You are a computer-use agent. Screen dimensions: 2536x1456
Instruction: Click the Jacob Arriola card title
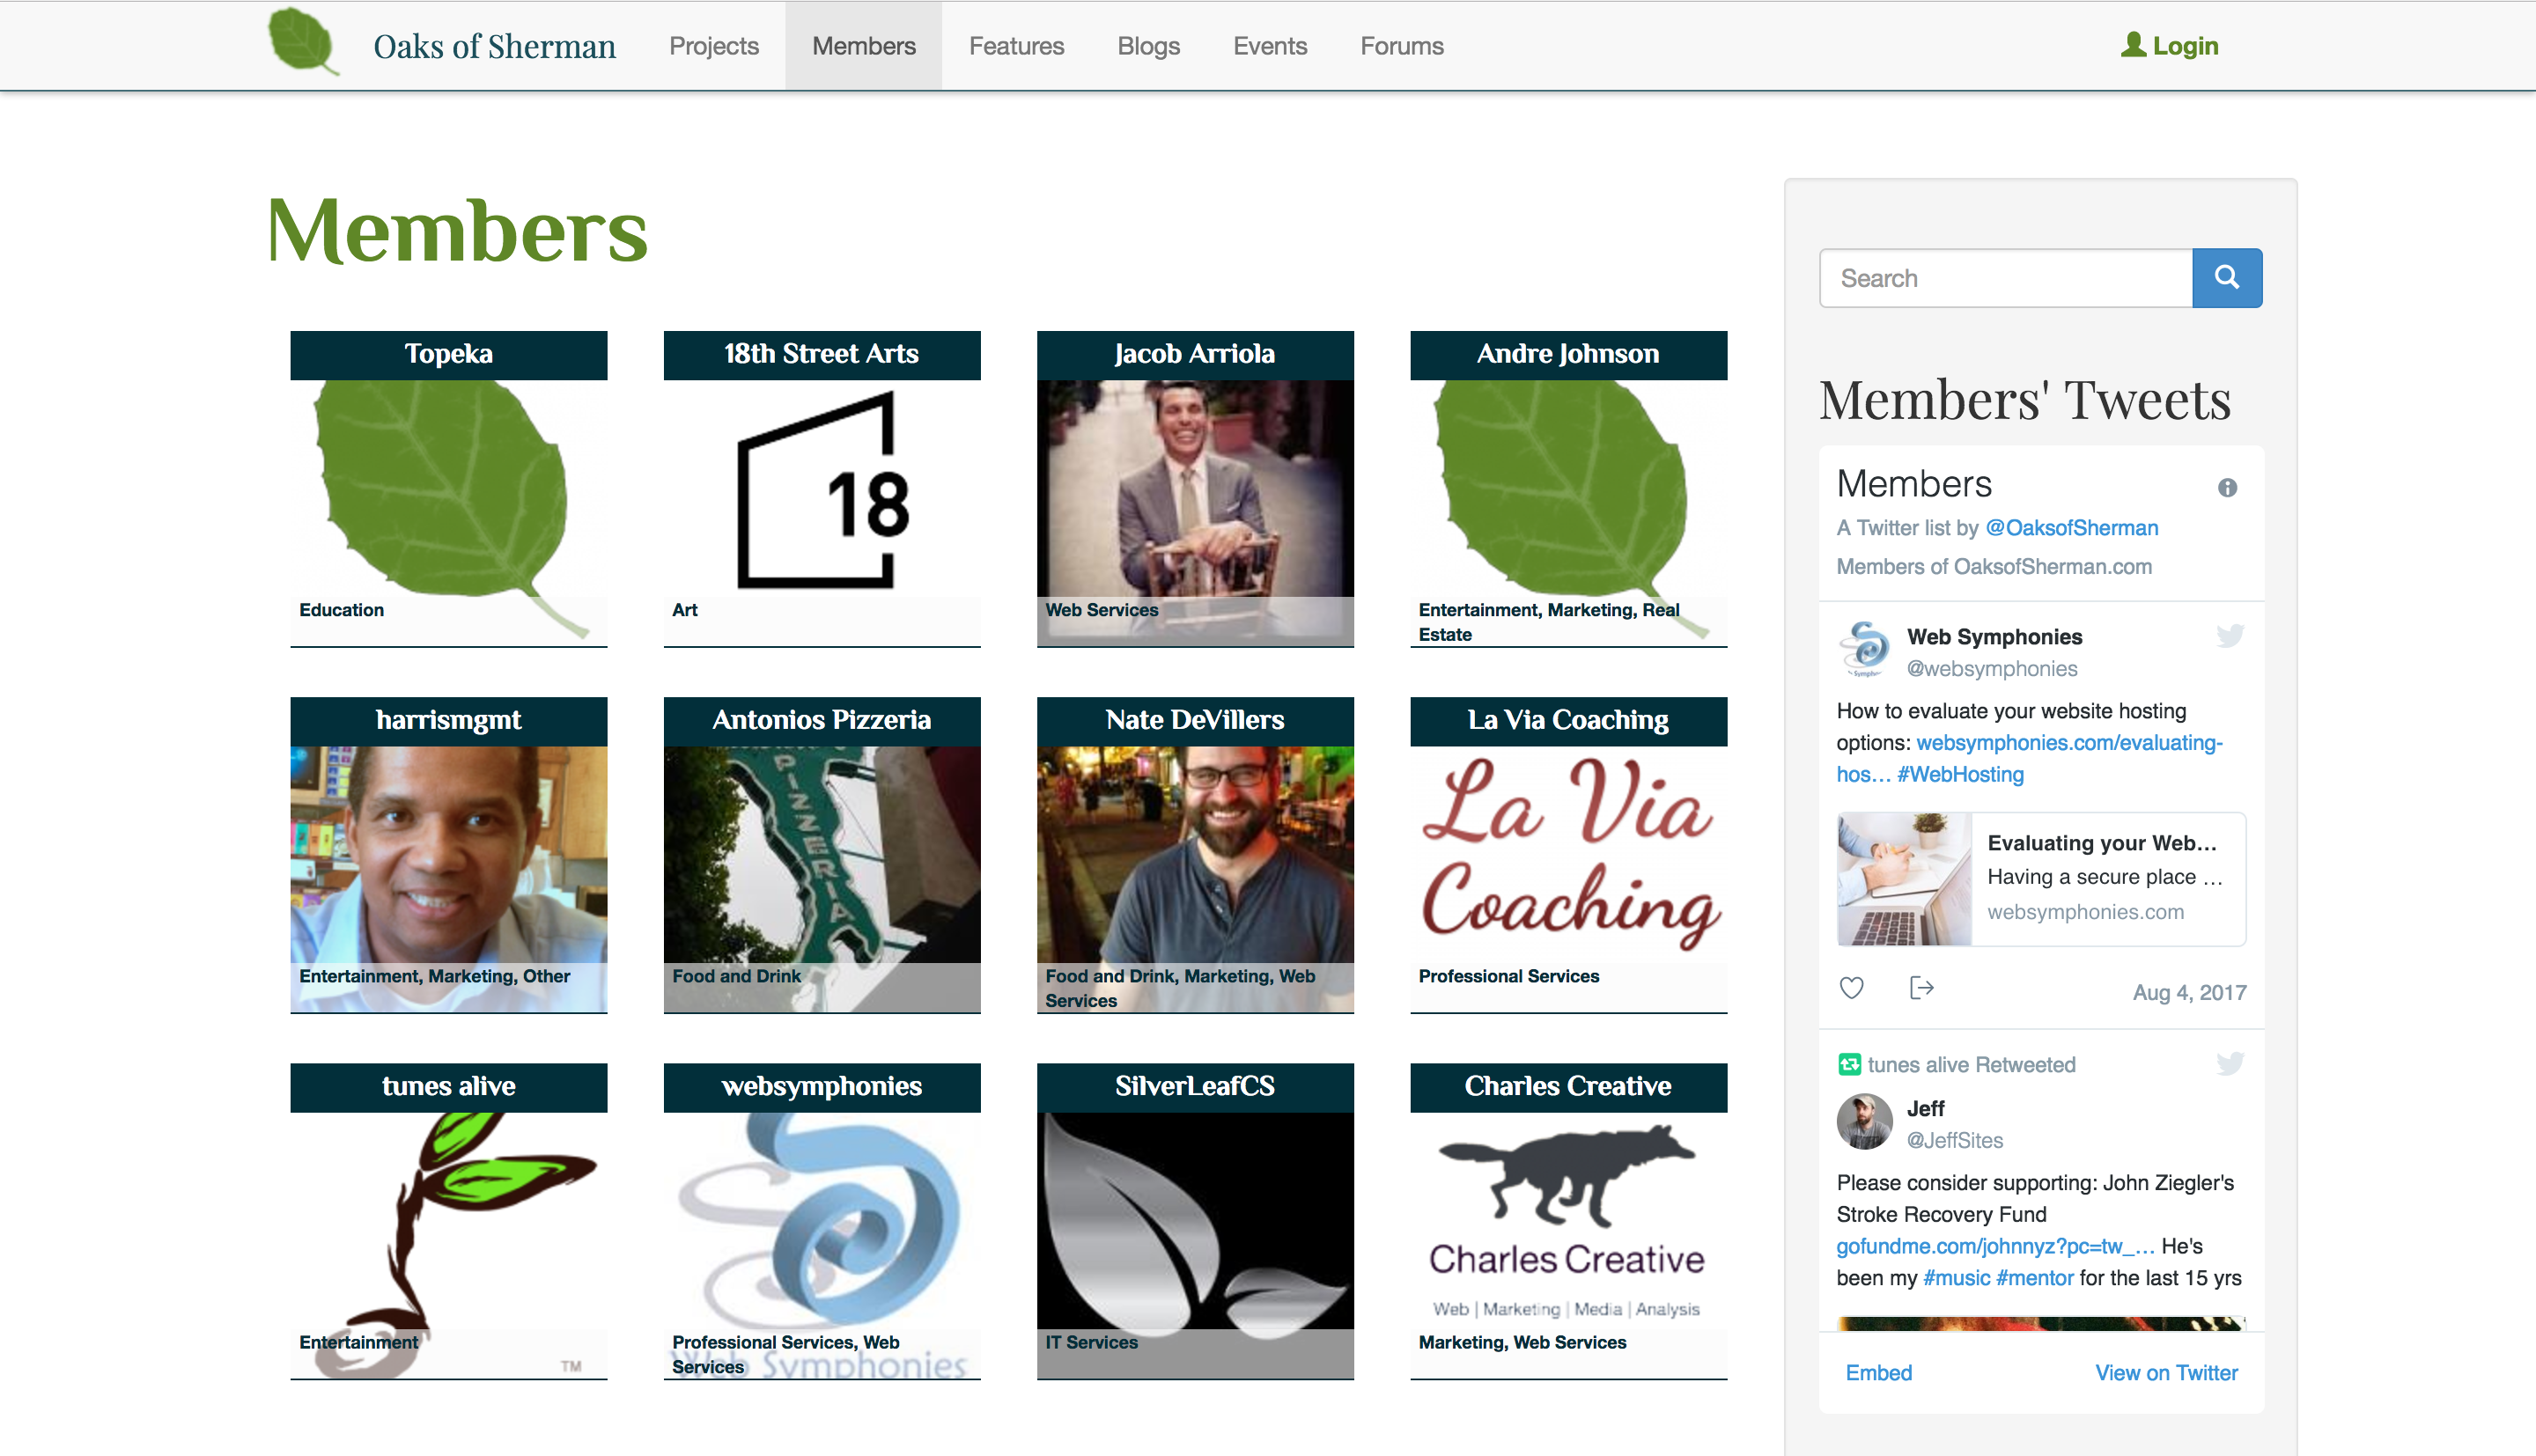(x=1195, y=354)
